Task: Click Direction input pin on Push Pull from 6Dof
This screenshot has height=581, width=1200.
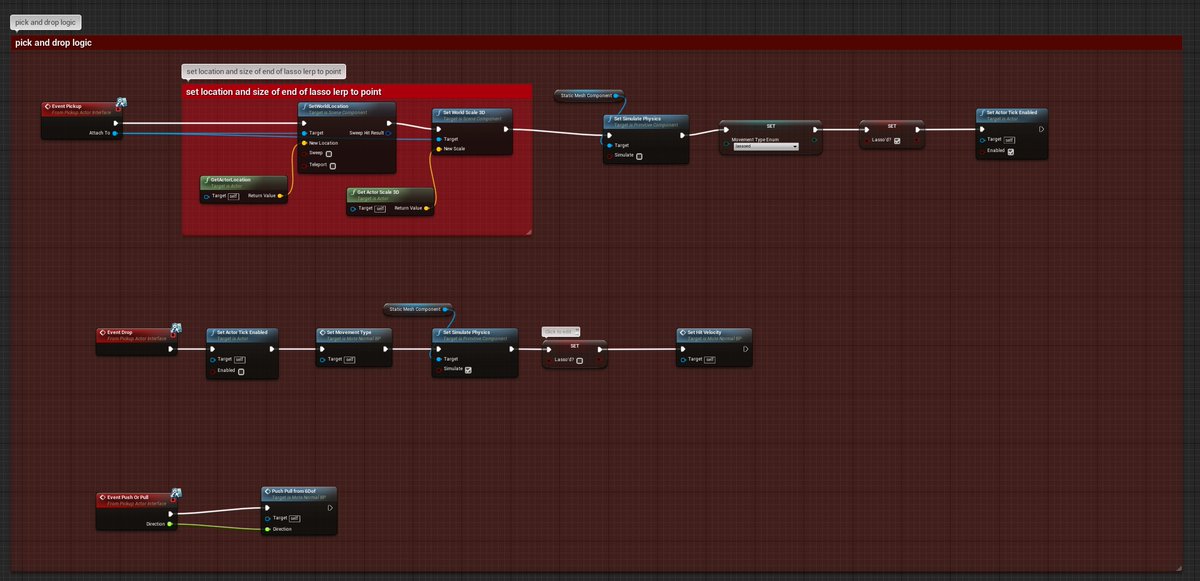Action: click(267, 528)
